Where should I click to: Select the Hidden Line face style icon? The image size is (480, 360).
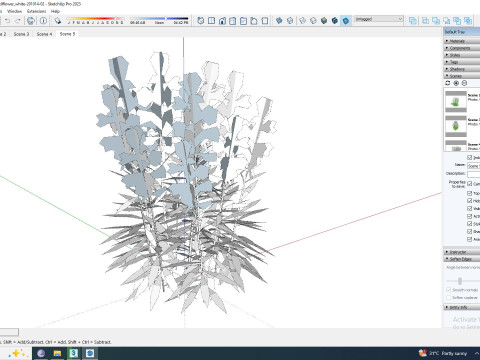313,21
